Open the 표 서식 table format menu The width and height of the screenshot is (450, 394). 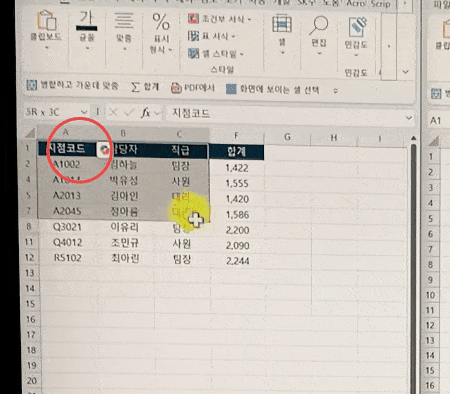coord(211,36)
